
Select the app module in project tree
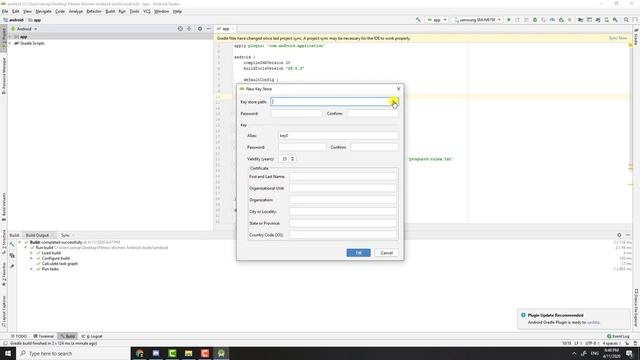110,36
